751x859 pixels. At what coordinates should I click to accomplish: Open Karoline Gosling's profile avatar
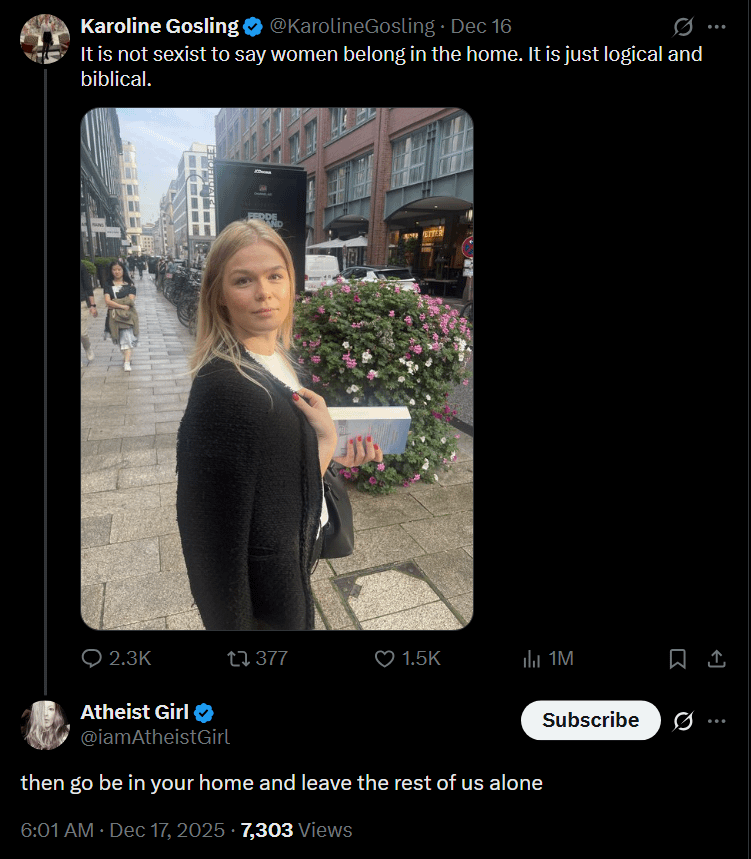tap(44, 39)
